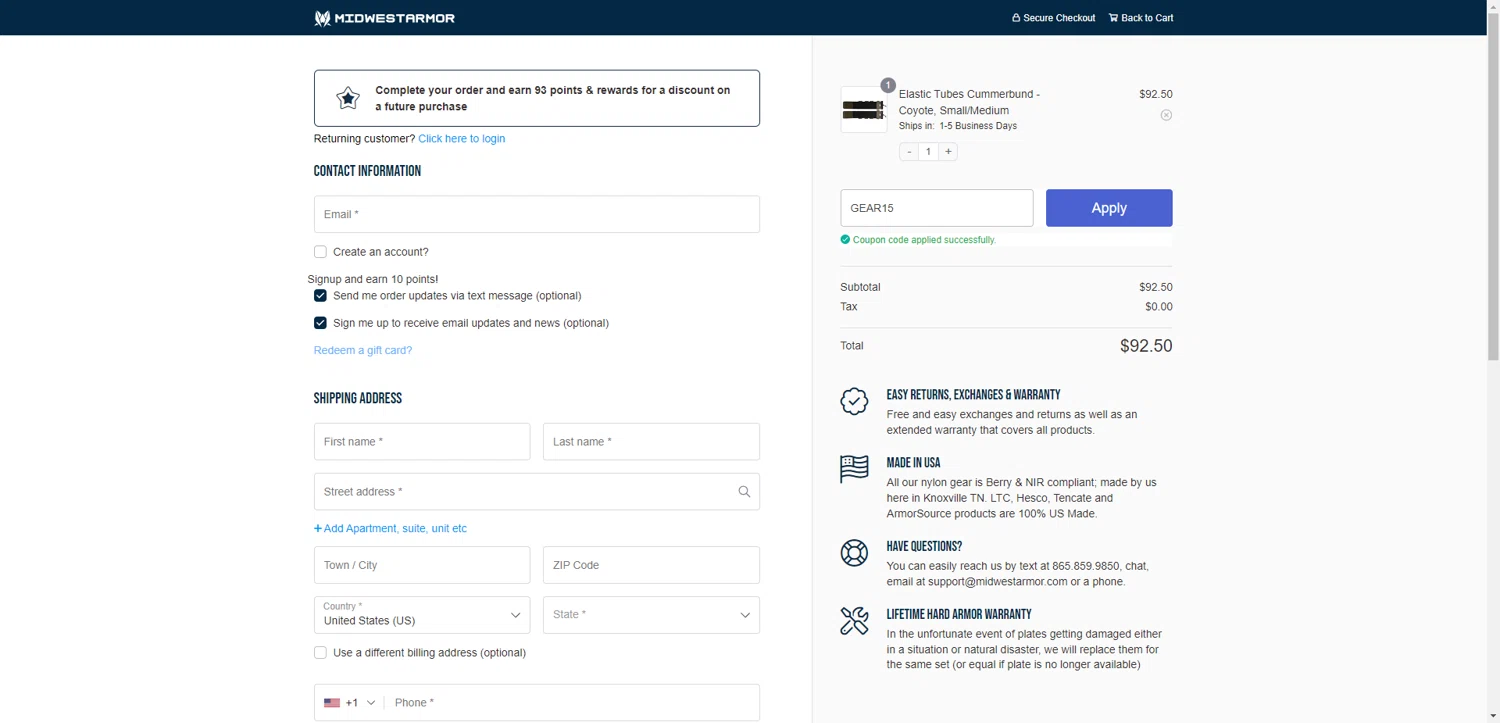Click the Contact Information heading
This screenshot has width=1500, height=723.
tap(367, 171)
